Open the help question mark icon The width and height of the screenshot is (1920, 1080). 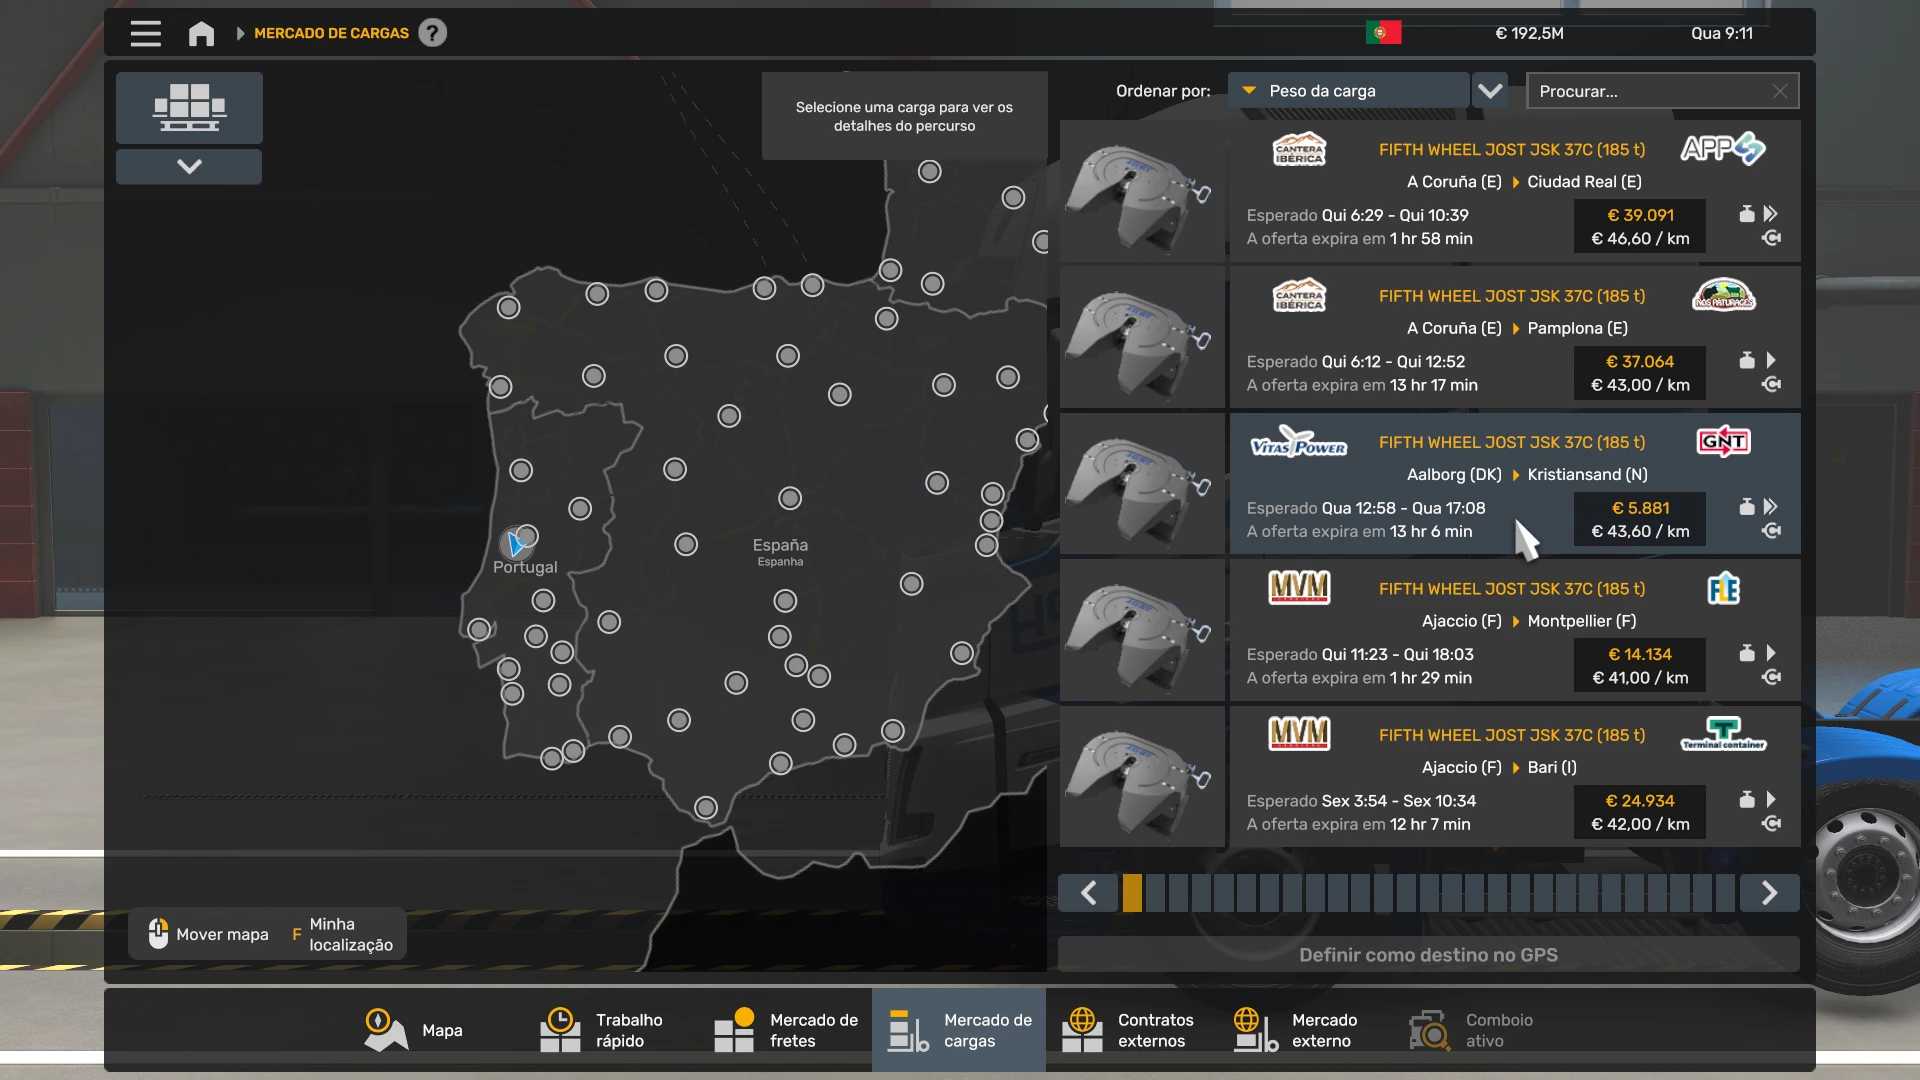(x=432, y=33)
